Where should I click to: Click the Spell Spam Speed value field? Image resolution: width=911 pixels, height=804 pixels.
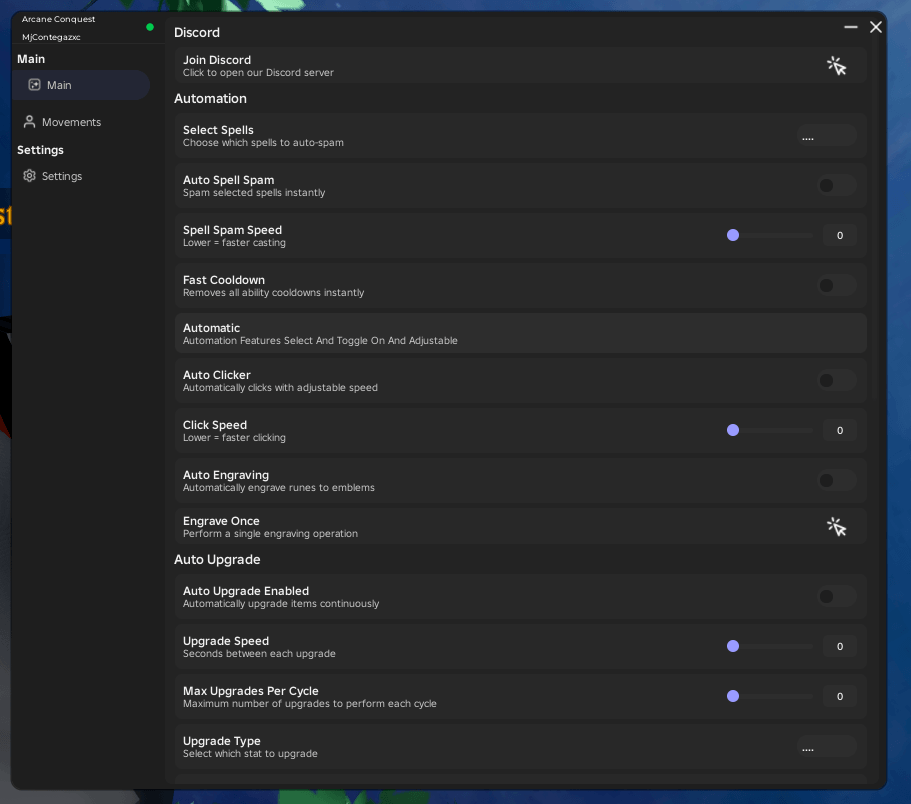pyautogui.click(x=840, y=235)
